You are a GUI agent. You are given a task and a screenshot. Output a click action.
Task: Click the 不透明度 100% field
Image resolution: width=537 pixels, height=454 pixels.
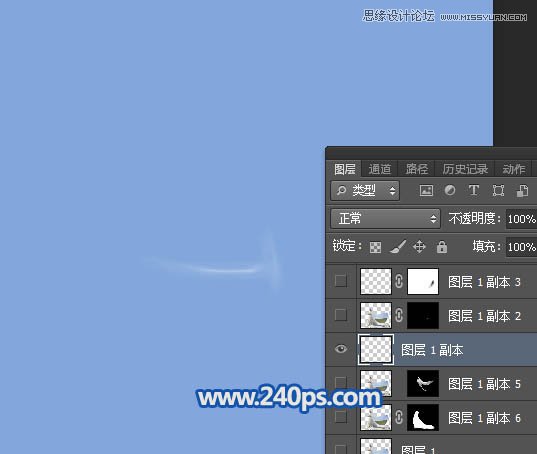(x=521, y=219)
